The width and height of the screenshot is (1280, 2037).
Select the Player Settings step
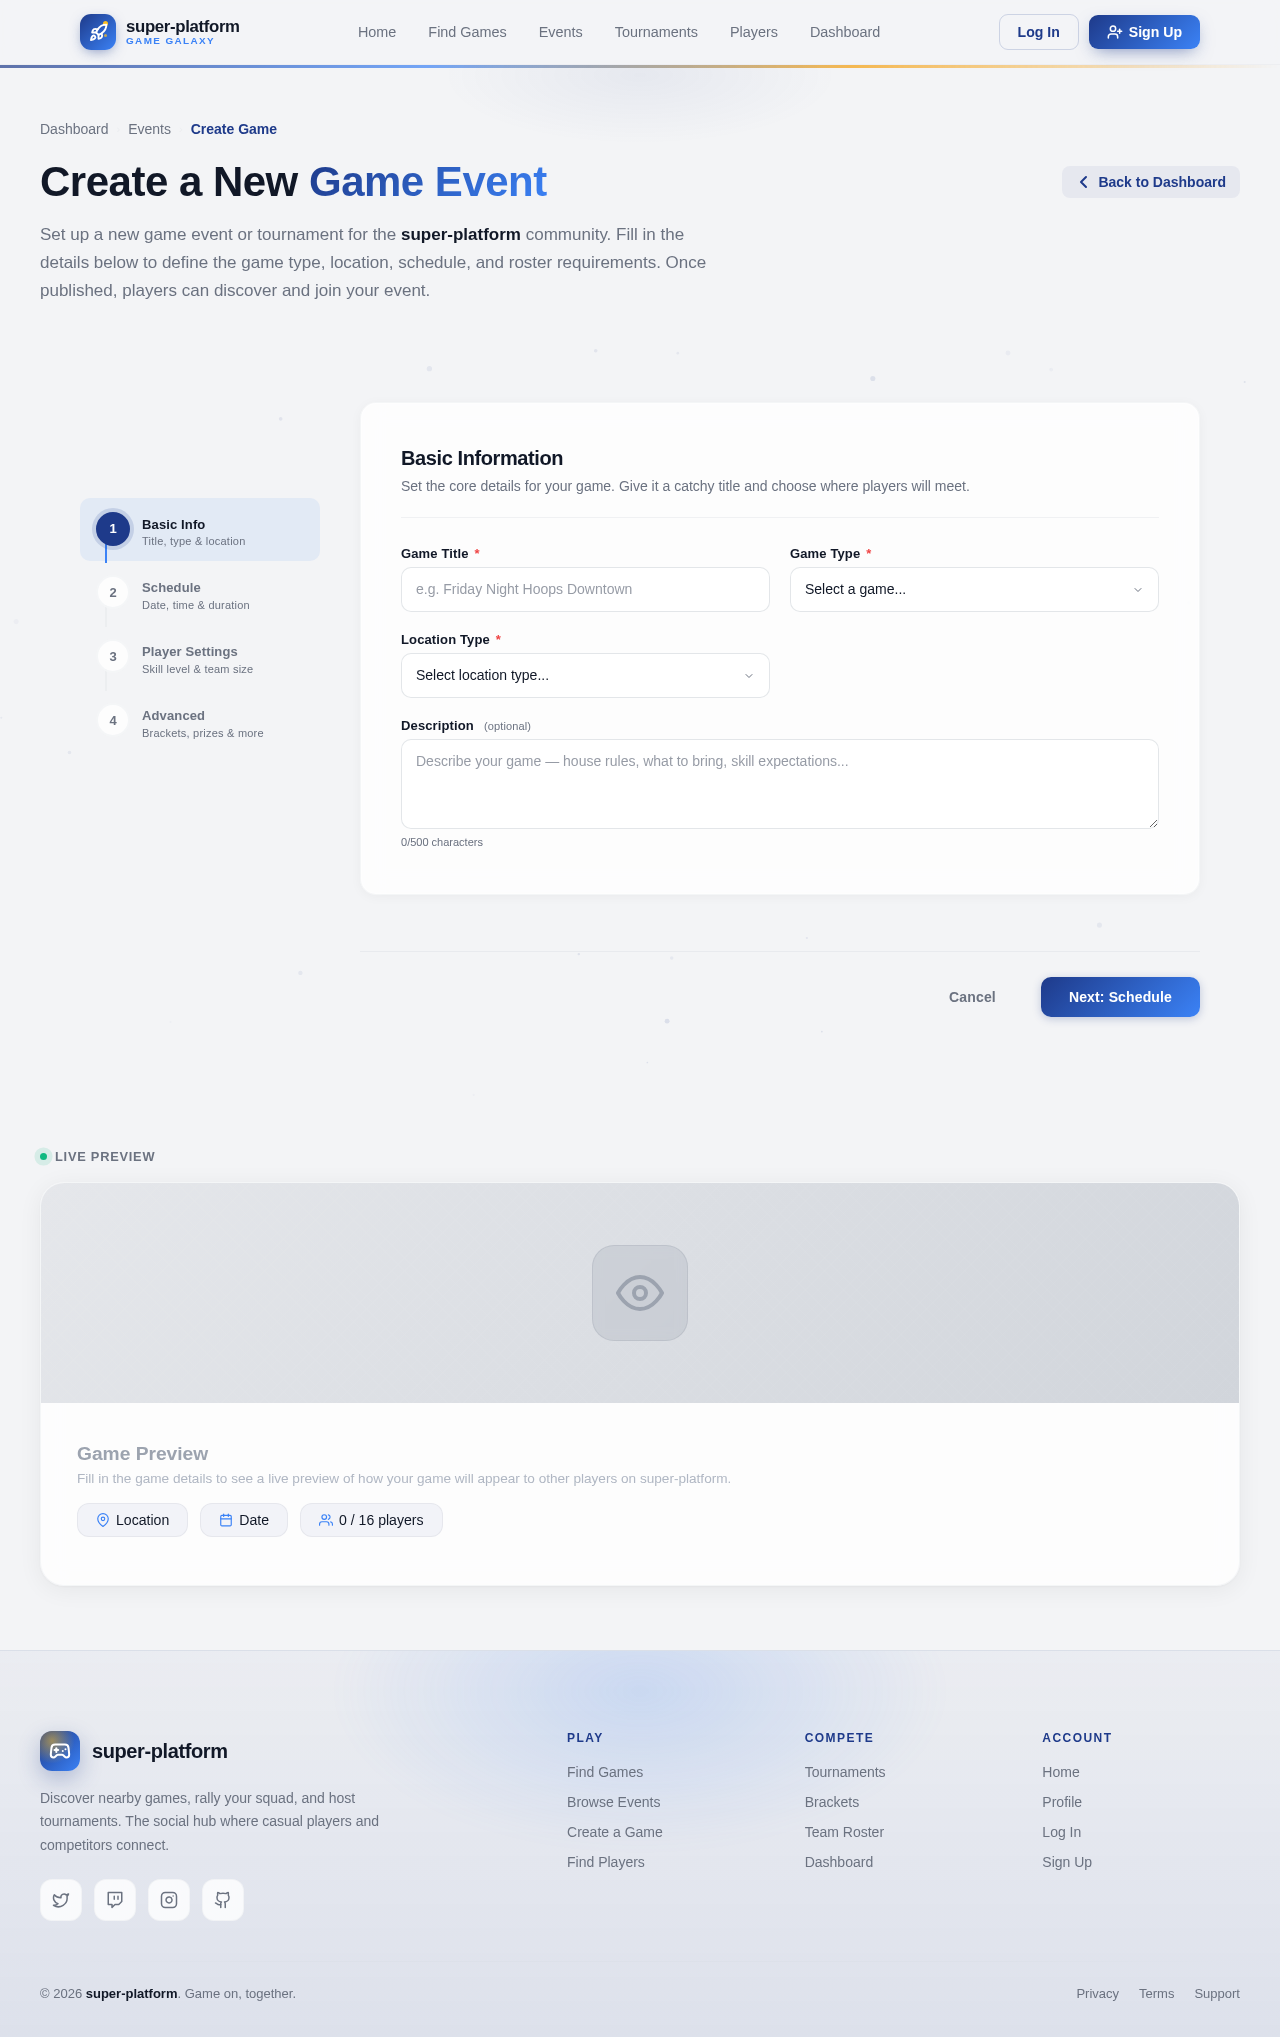pos(200,658)
